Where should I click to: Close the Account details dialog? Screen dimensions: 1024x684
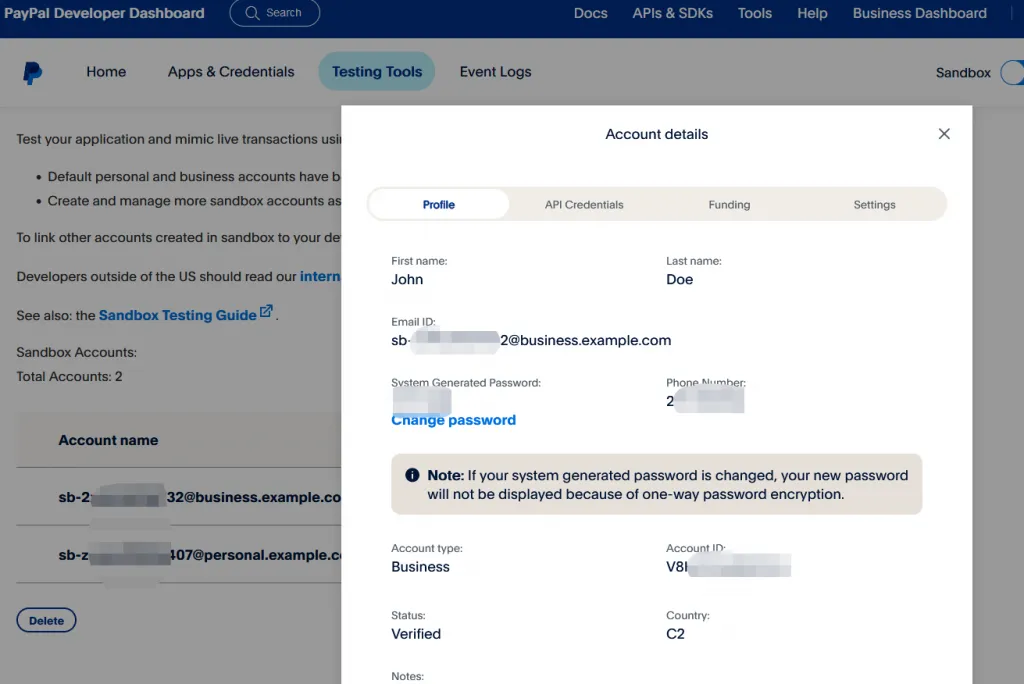(943, 134)
